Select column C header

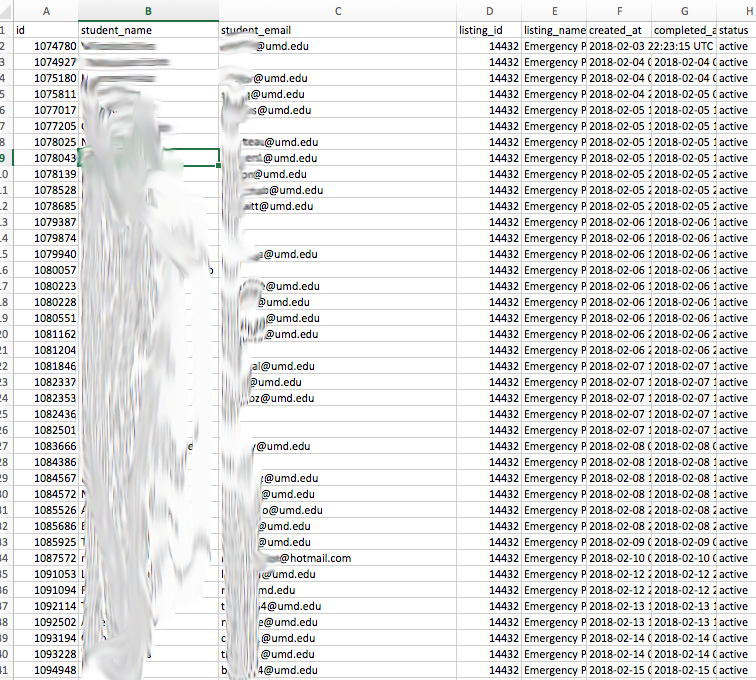coord(338,11)
